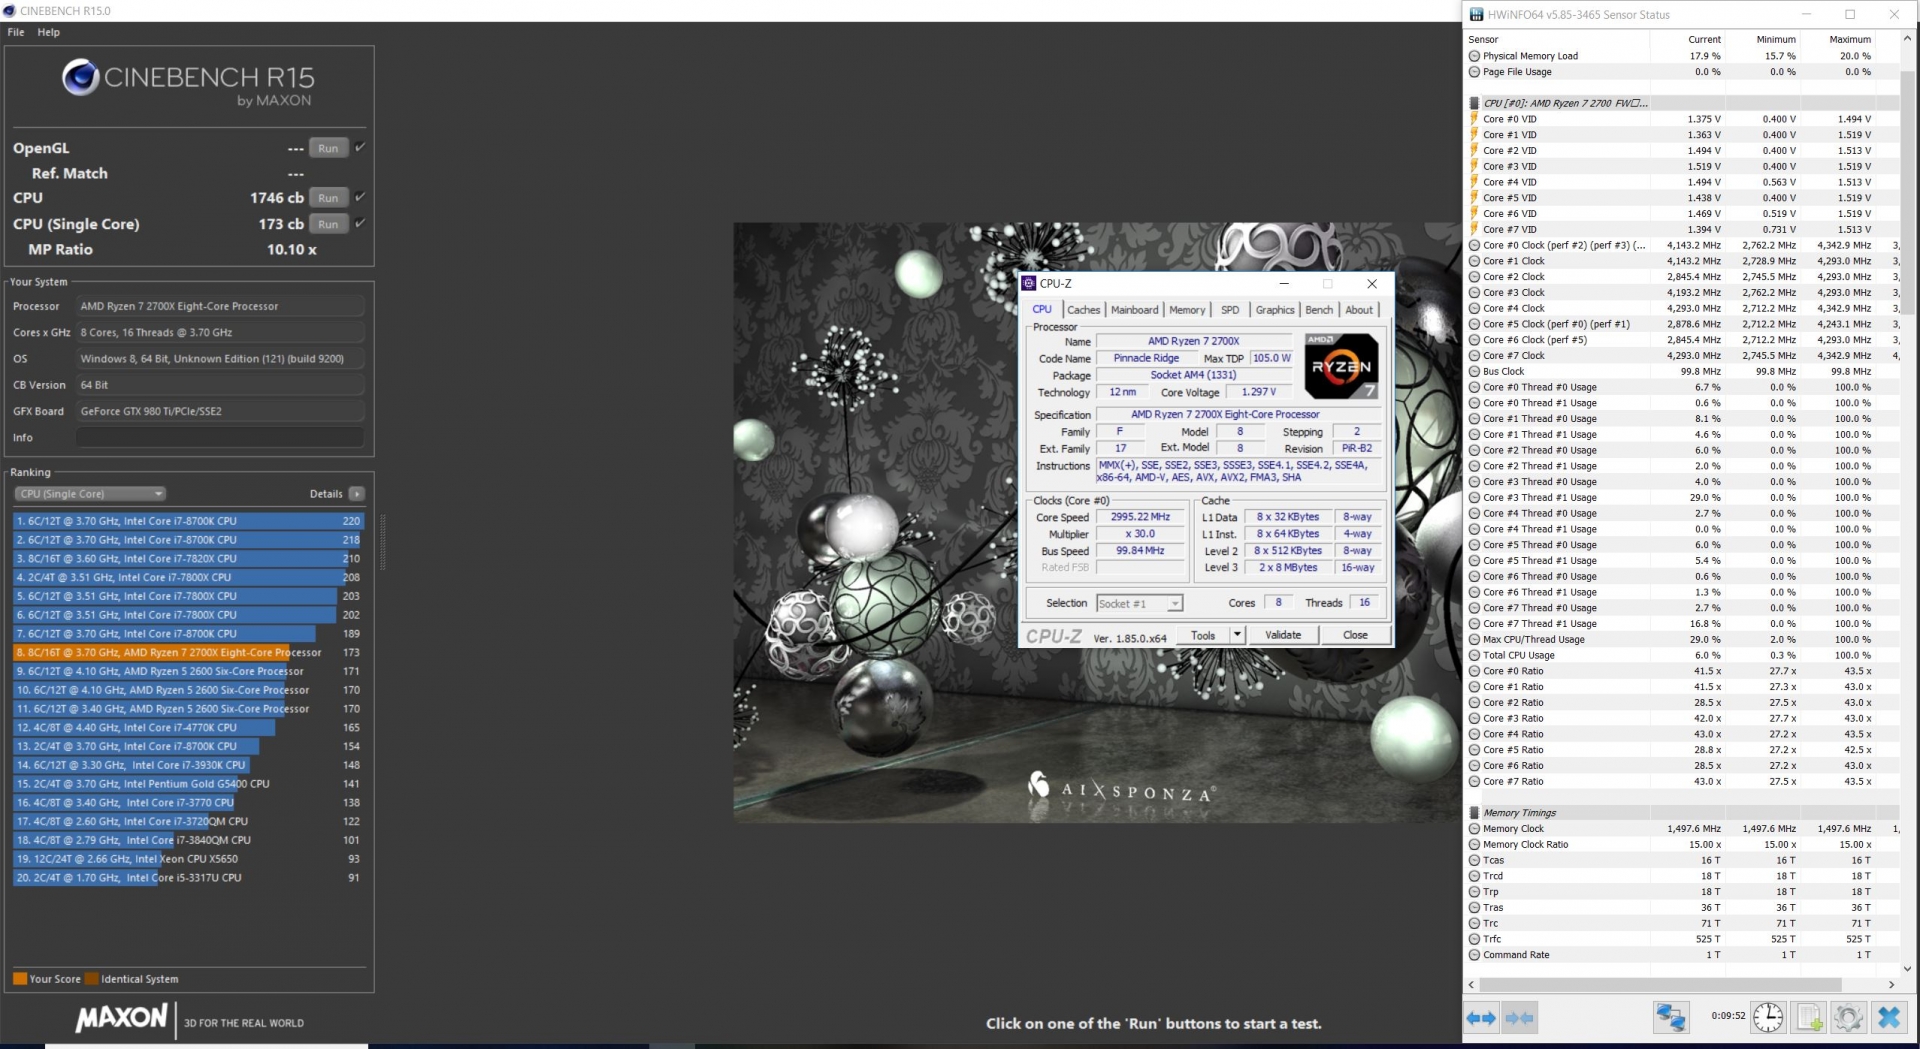
Task: Run the CPU (Single Core) benchmark
Action: point(328,224)
